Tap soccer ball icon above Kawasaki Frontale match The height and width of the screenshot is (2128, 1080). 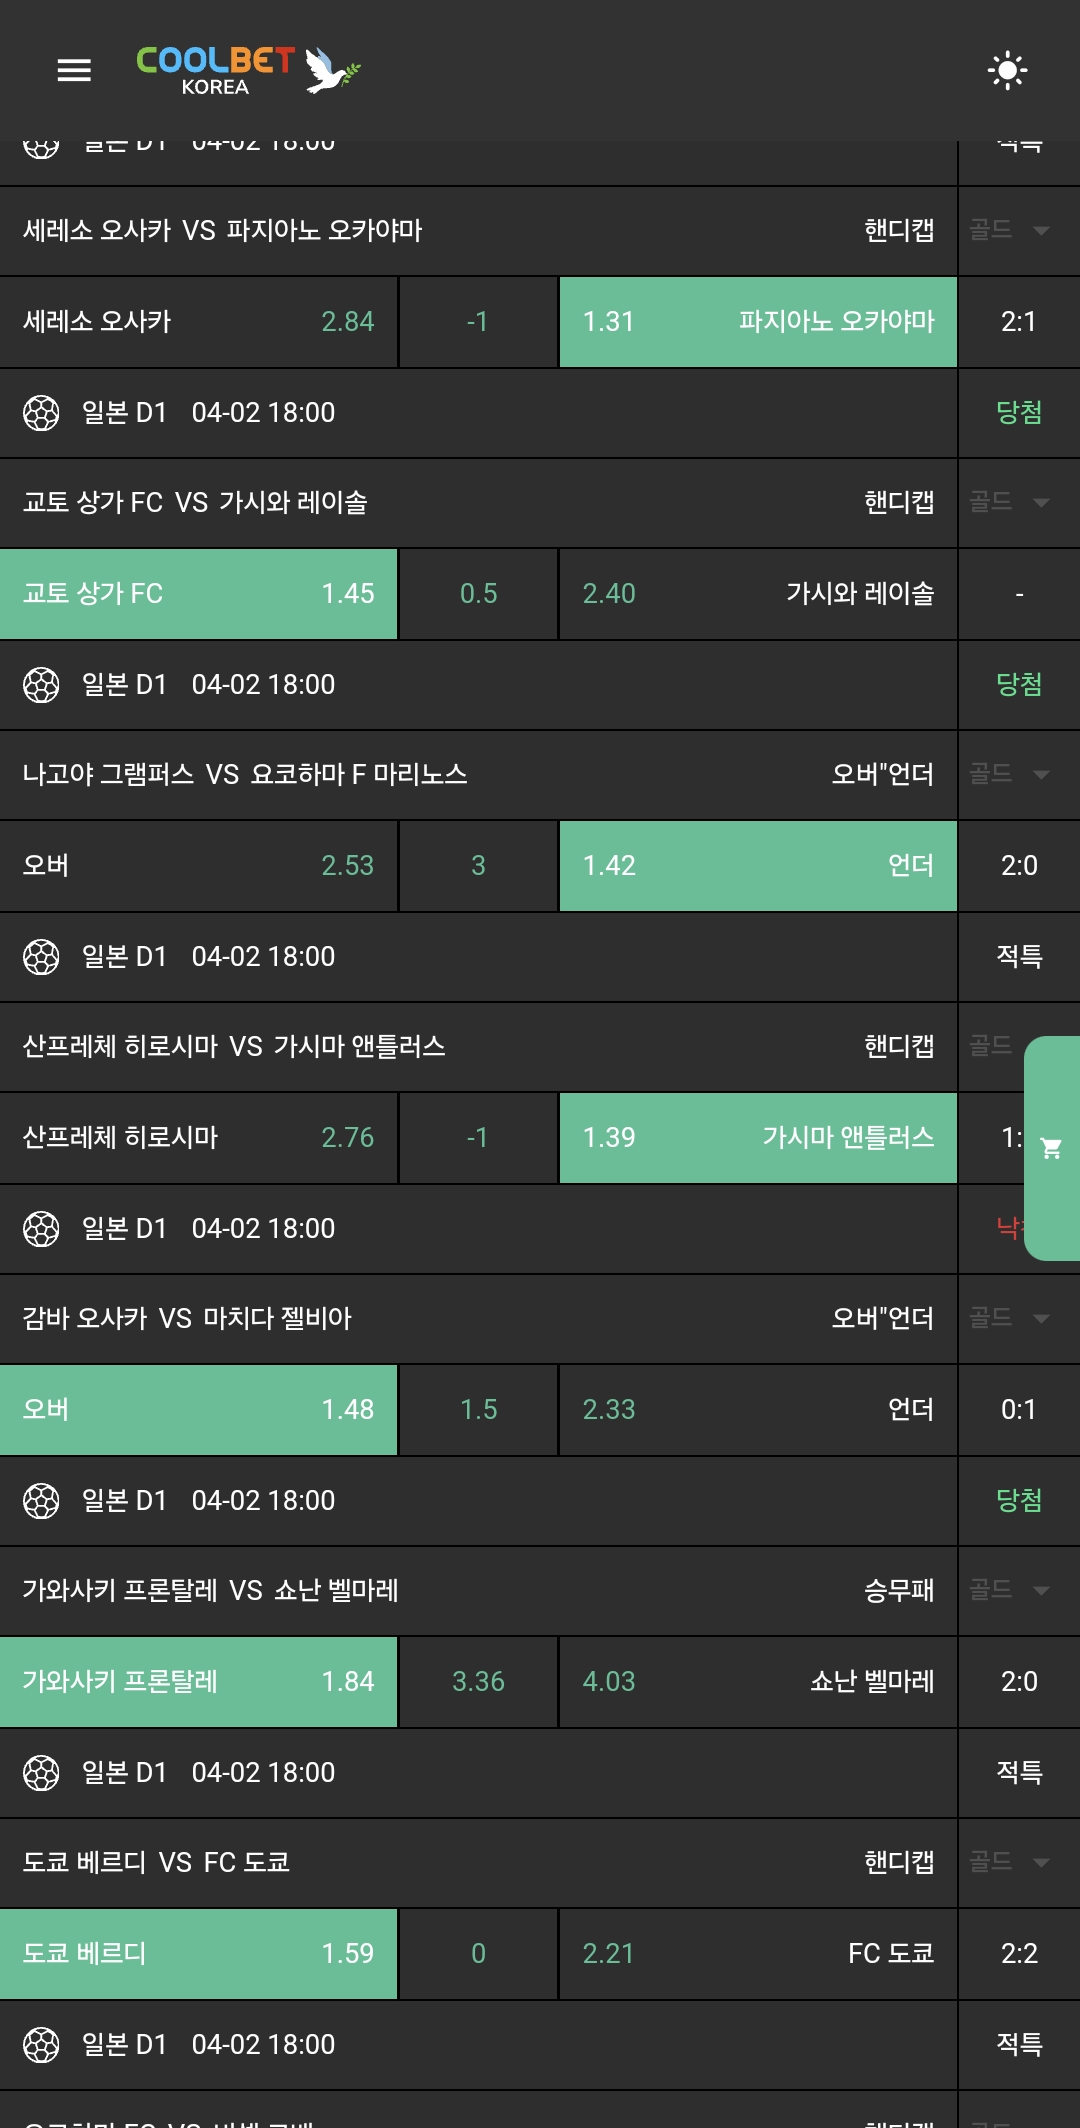coord(41,1500)
